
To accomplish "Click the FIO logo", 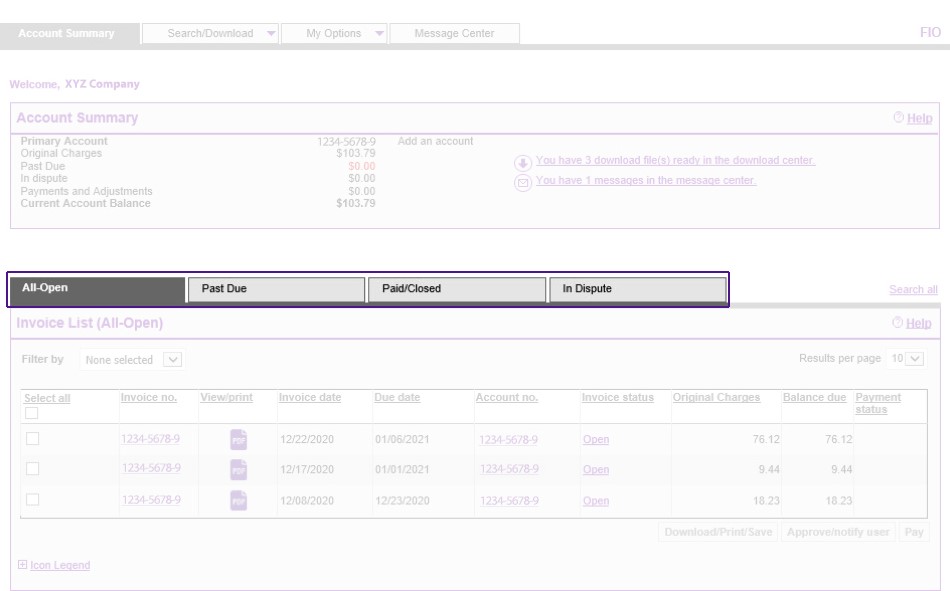I will tap(932, 33).
